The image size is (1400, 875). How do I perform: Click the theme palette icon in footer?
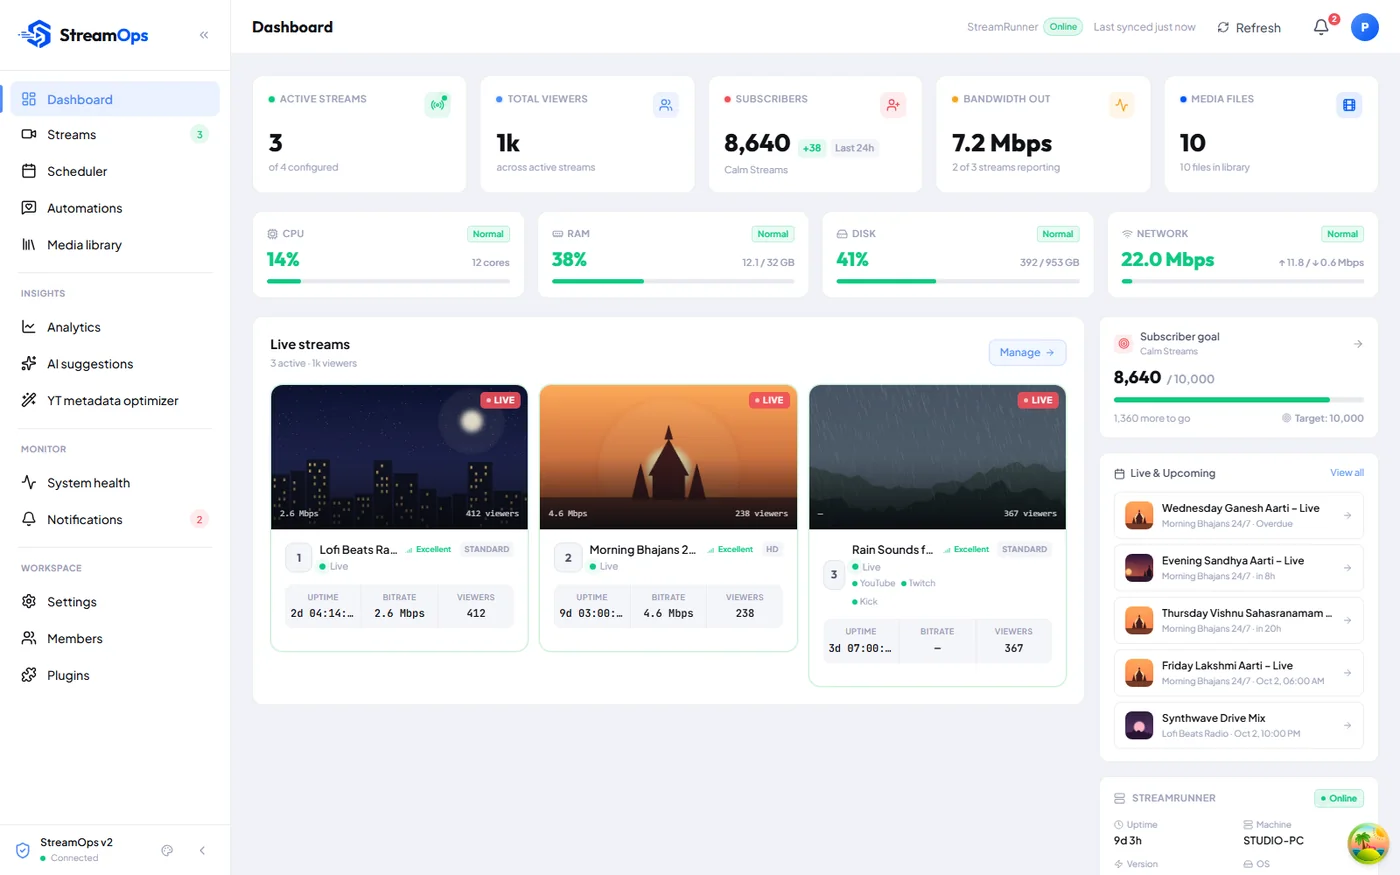click(167, 850)
